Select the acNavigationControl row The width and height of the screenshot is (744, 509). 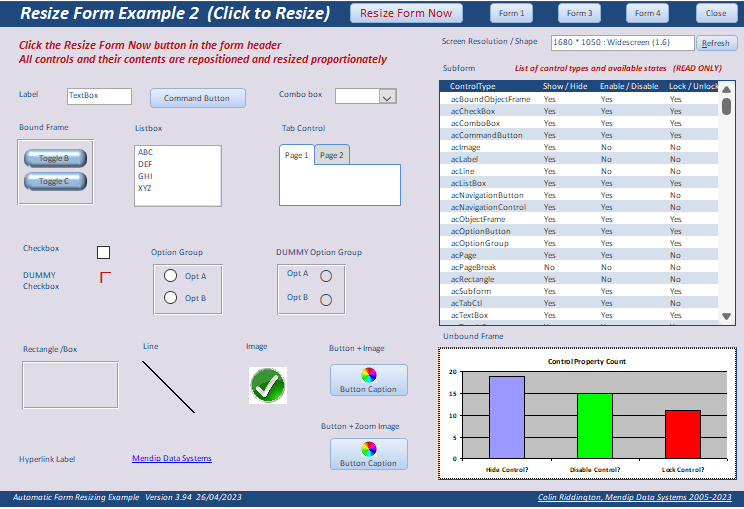pos(579,207)
